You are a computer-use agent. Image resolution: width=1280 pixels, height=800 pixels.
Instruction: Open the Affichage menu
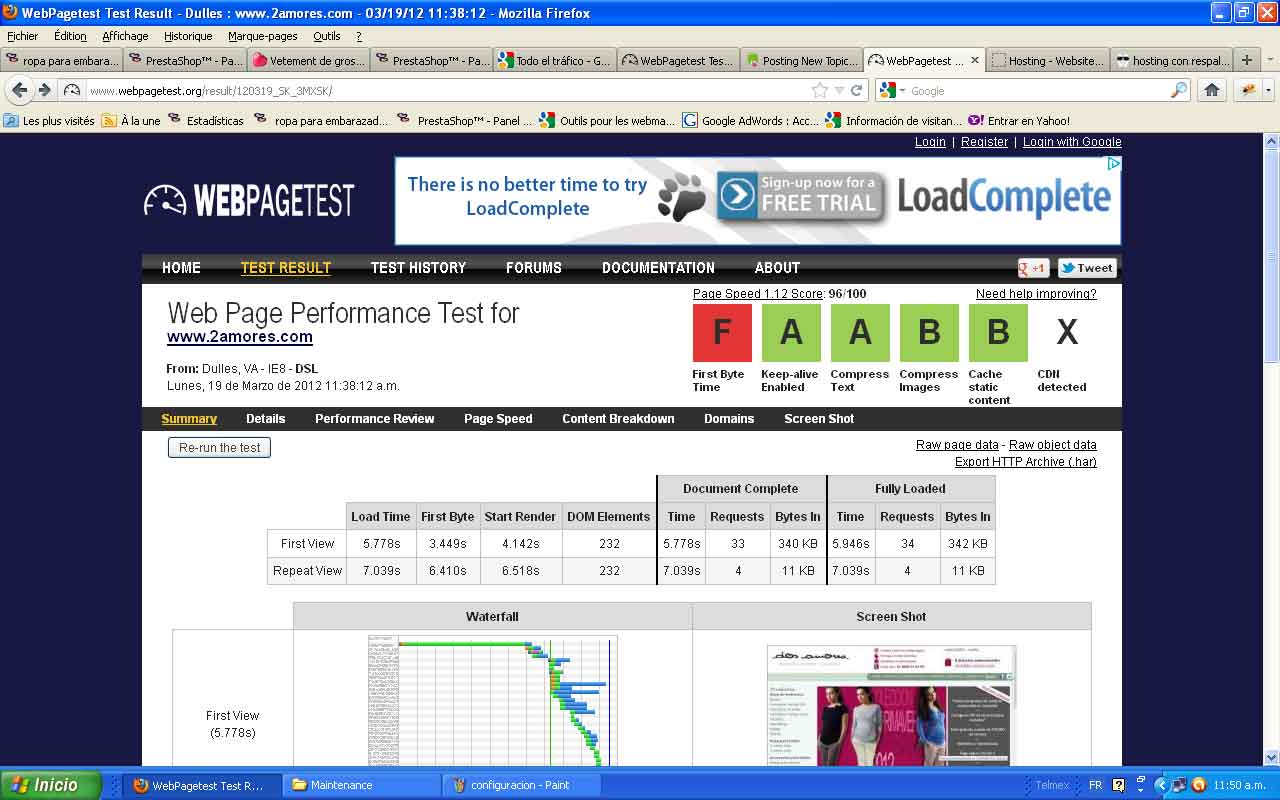125,36
